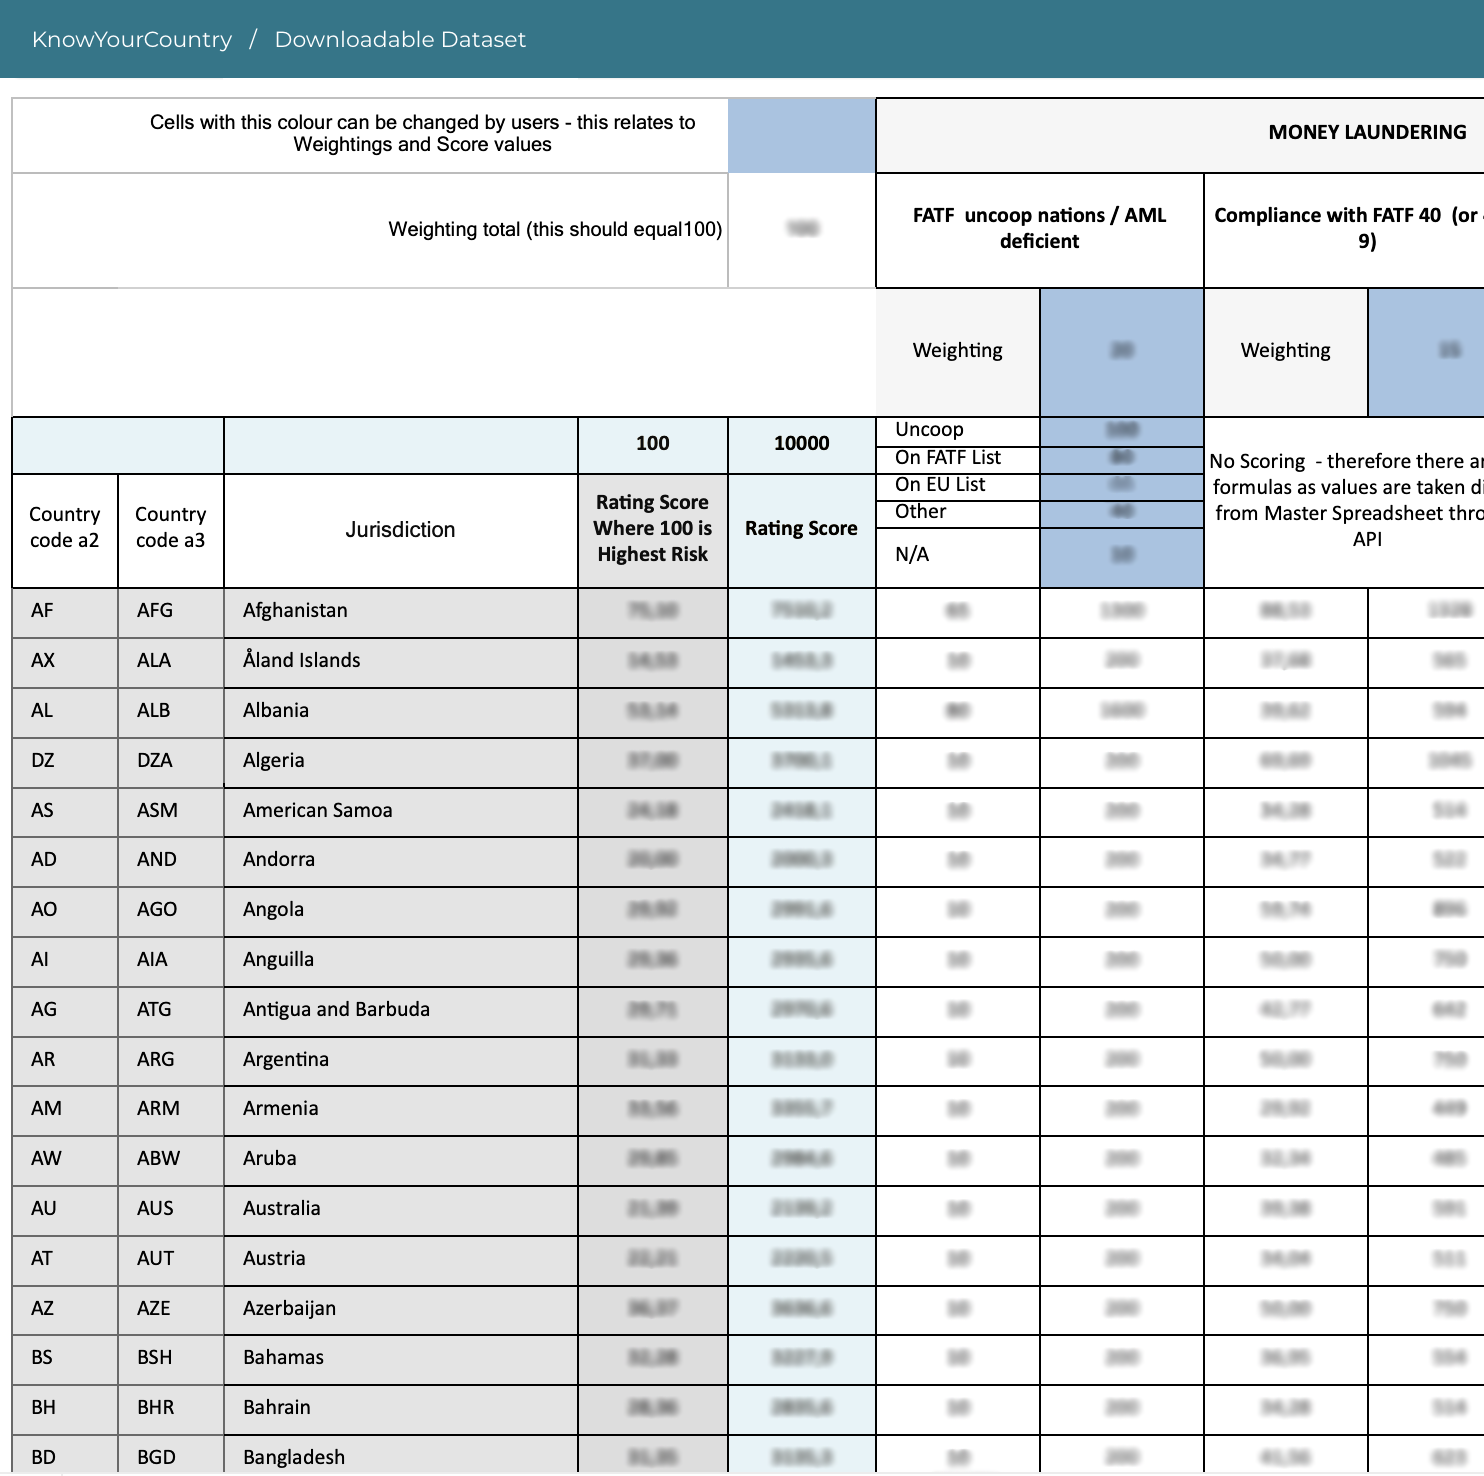The width and height of the screenshot is (1484, 1476).
Task: Click the On EU List label cell
Action: tap(958, 485)
